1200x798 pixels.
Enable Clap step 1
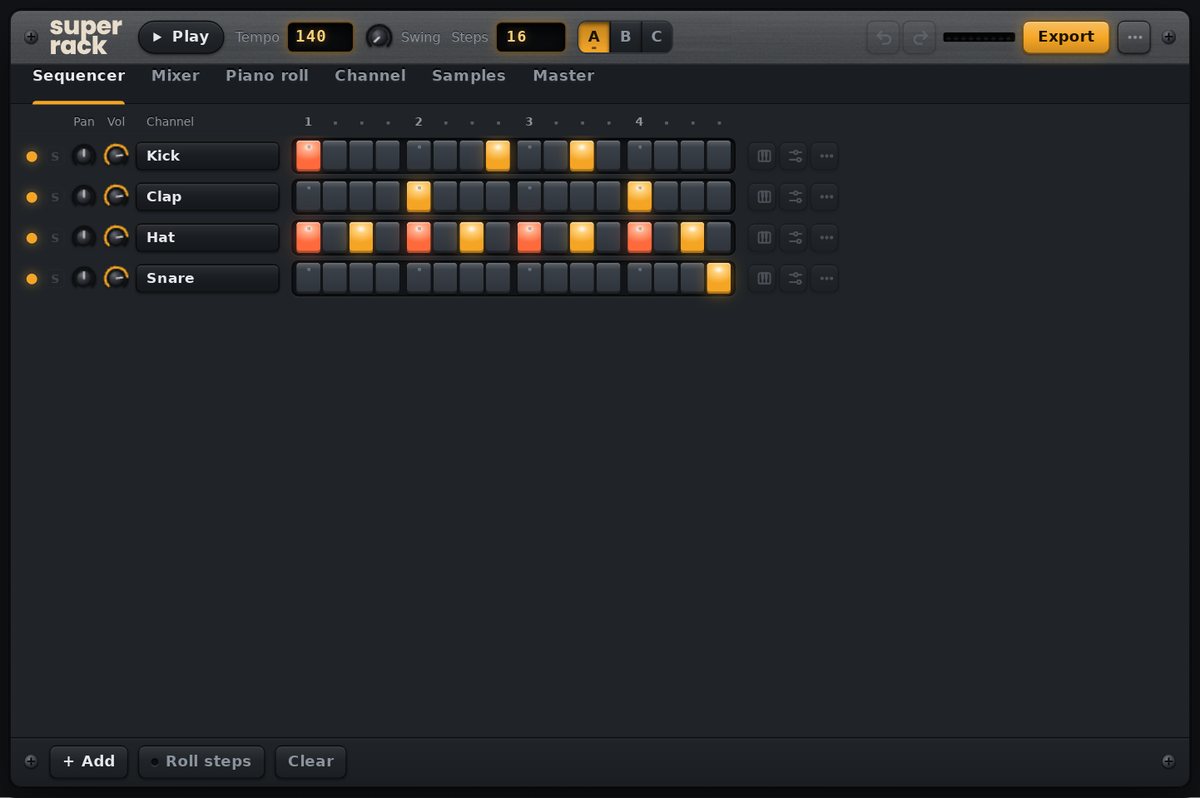point(308,197)
